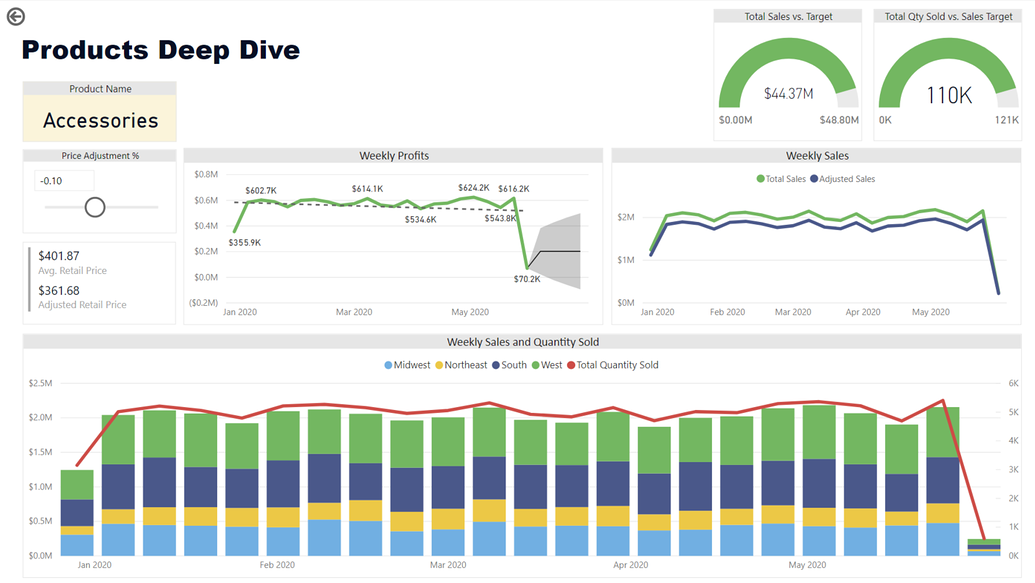Select Accessories in the Product Name slicer
The height and width of the screenshot is (583, 1035).
click(x=99, y=119)
